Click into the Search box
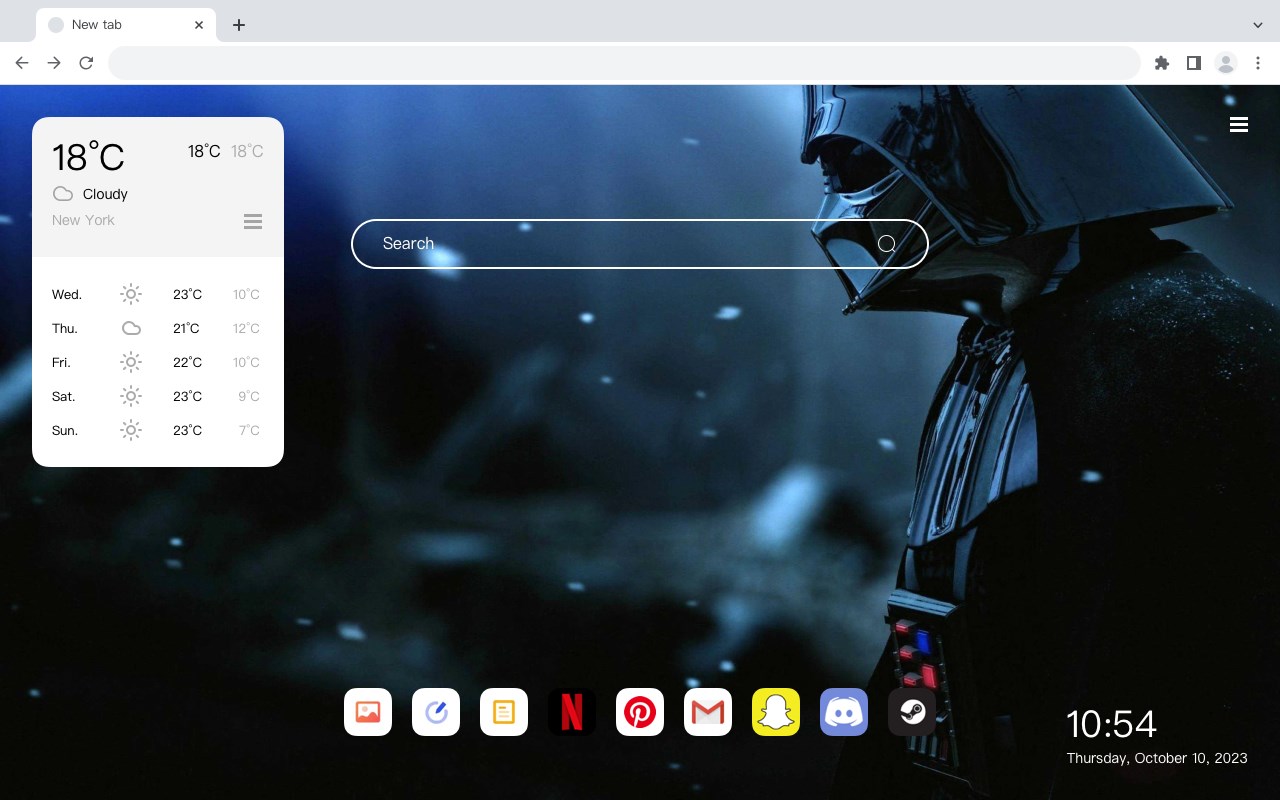1280x800 pixels. pos(640,244)
